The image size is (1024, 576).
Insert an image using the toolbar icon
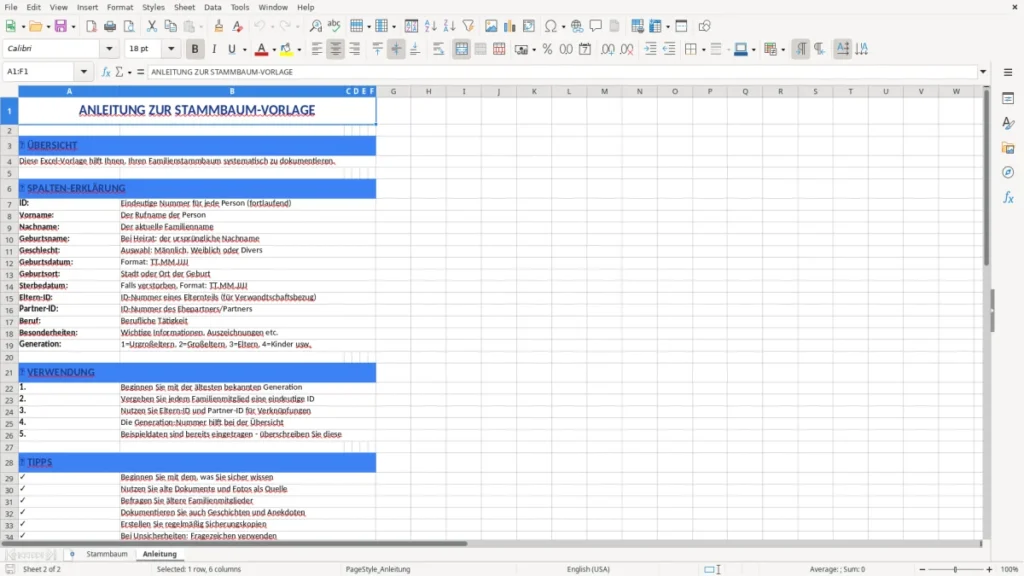pyautogui.click(x=491, y=26)
